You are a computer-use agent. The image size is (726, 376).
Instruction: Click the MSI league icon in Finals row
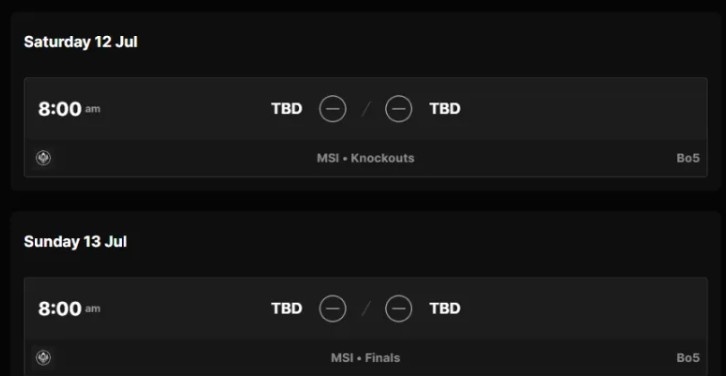click(x=44, y=357)
